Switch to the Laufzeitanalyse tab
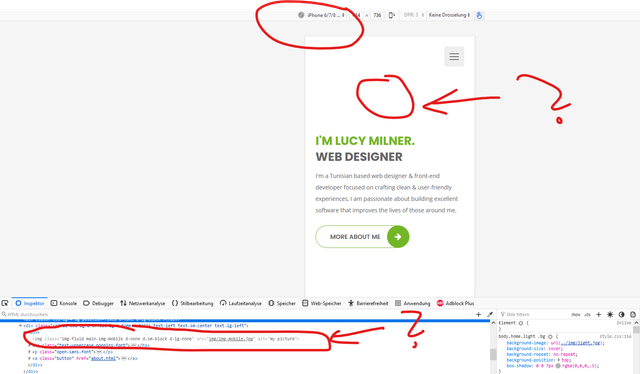The width and height of the screenshot is (640, 374). 240,303
